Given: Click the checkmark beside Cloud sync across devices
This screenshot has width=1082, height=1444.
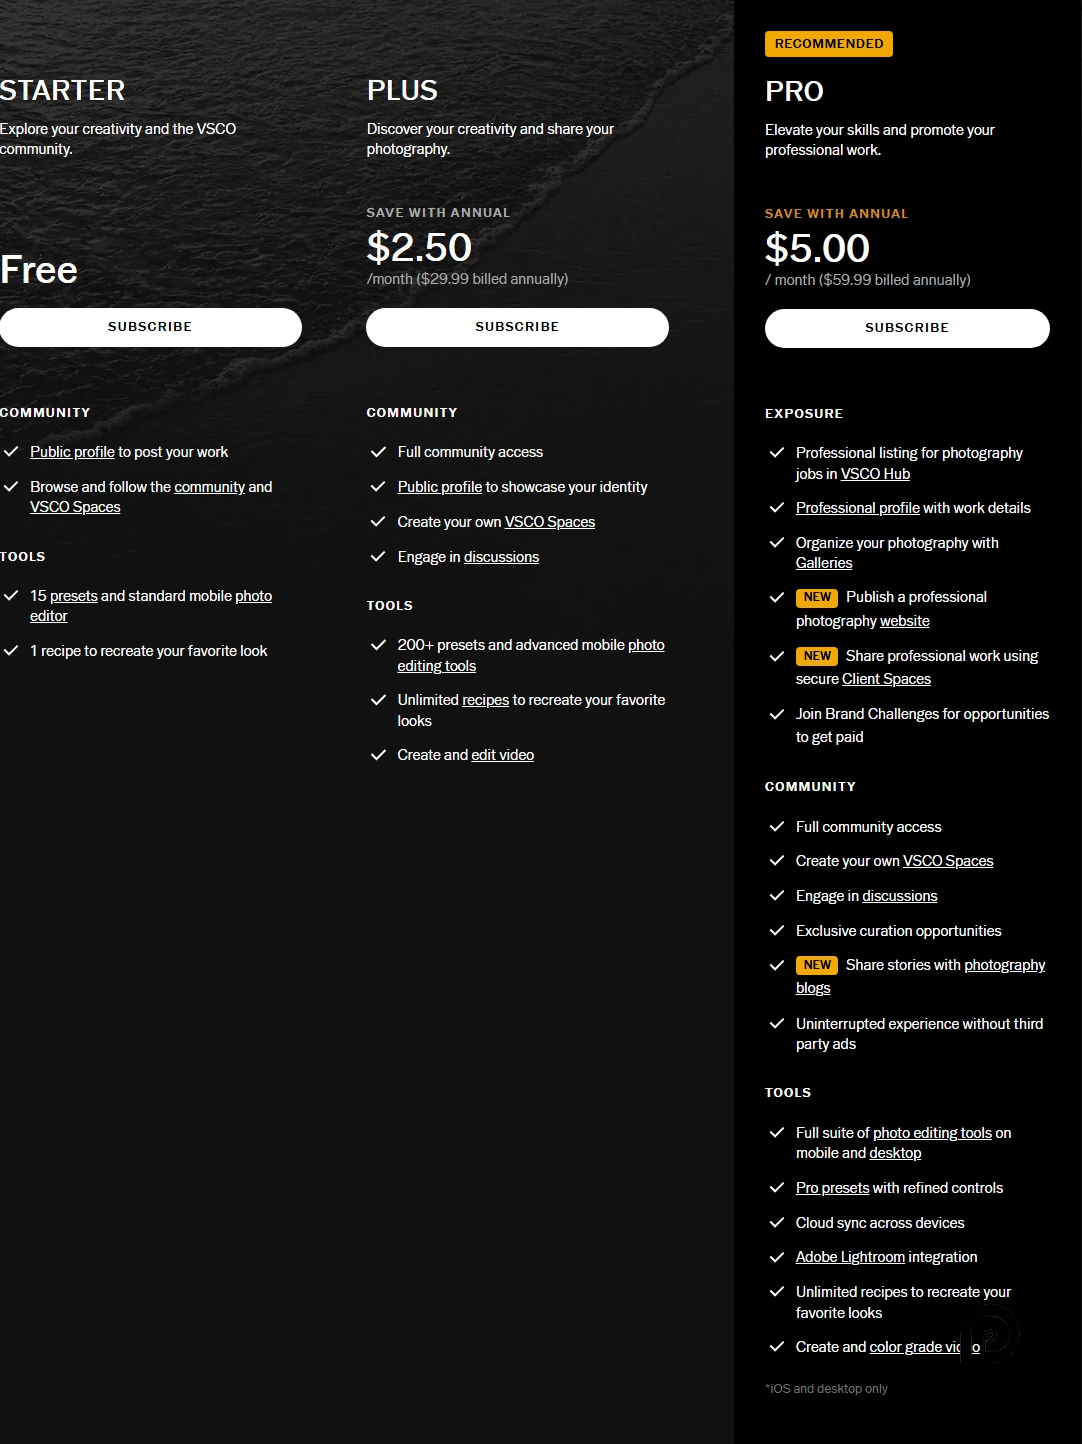Looking at the screenshot, I should coord(777,1222).
